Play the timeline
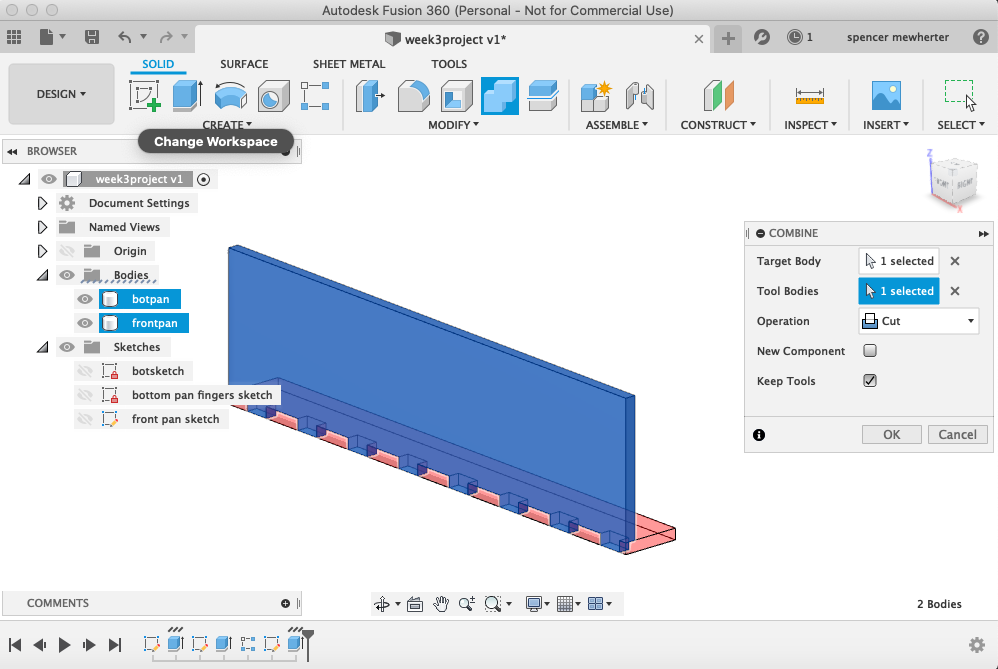 pyautogui.click(x=64, y=645)
